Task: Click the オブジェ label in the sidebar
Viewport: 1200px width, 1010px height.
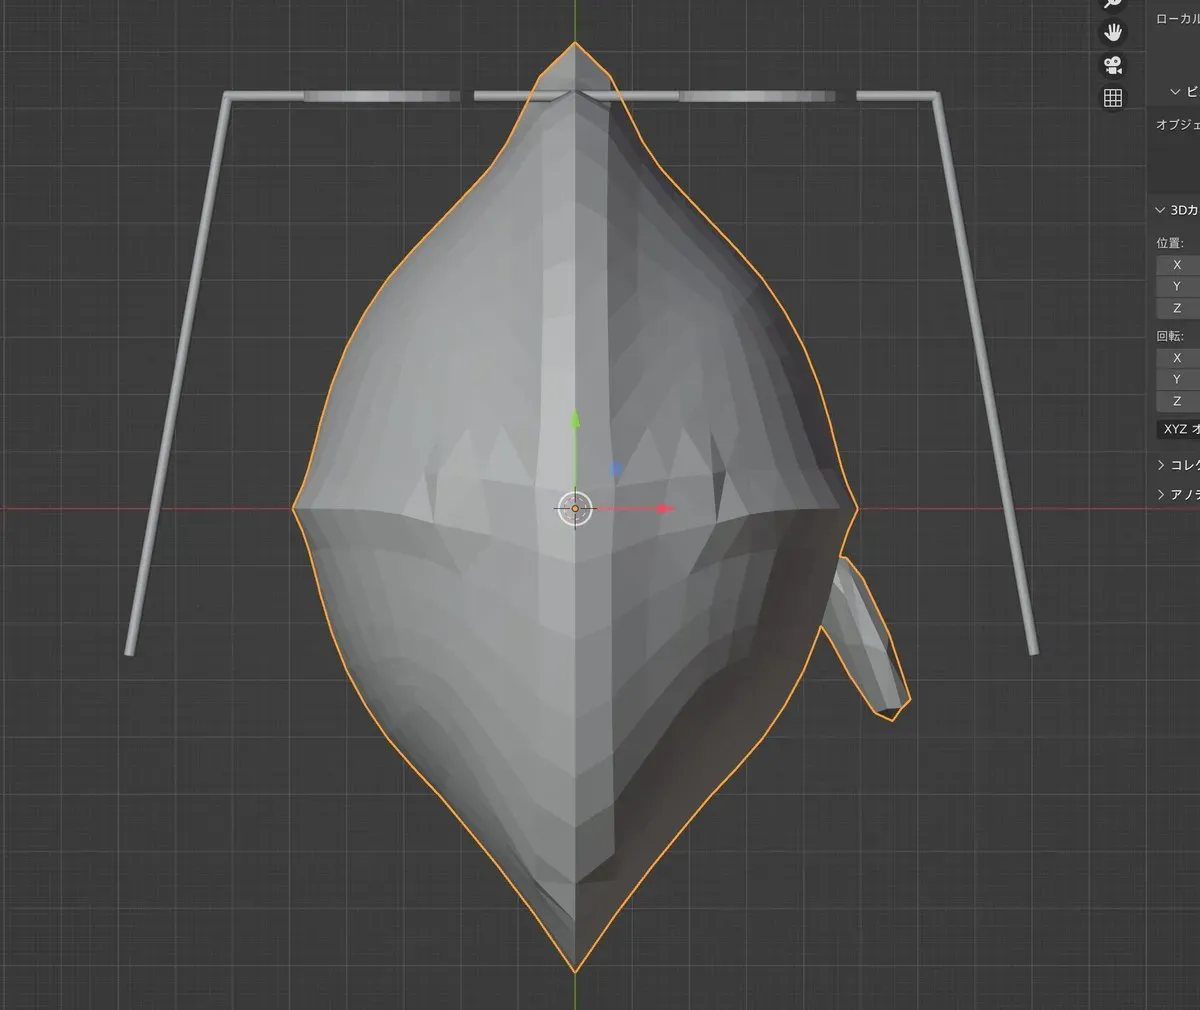Action: tap(1178, 125)
